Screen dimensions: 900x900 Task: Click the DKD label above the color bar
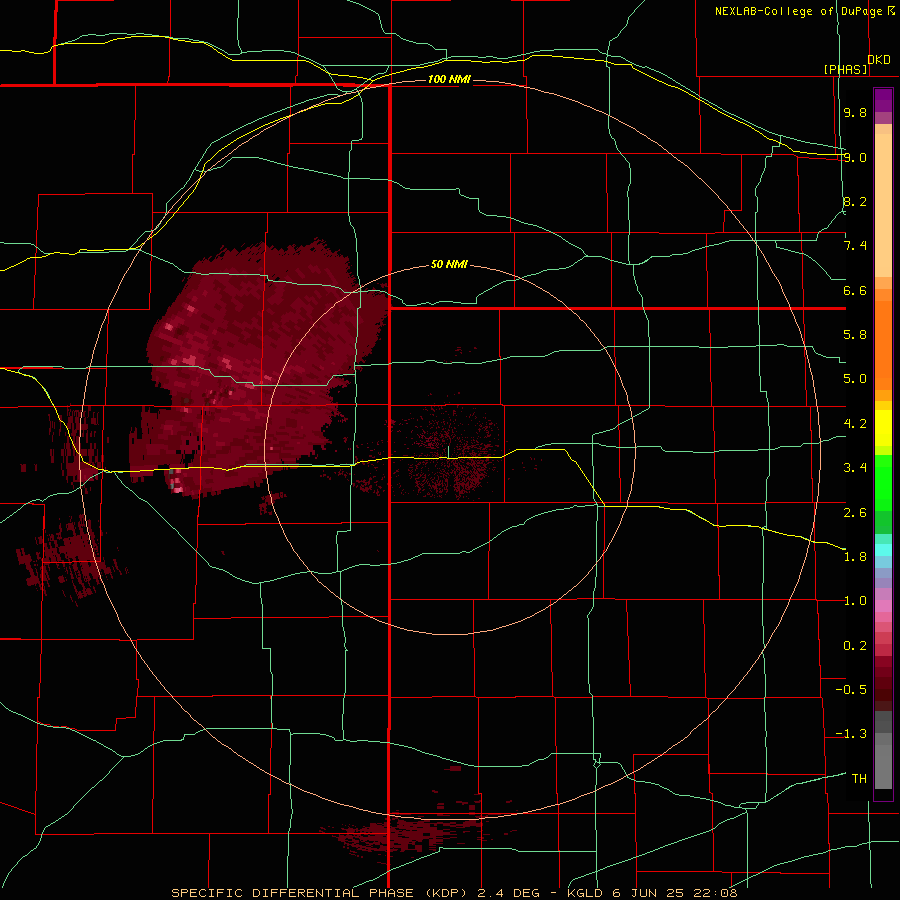pos(879,60)
